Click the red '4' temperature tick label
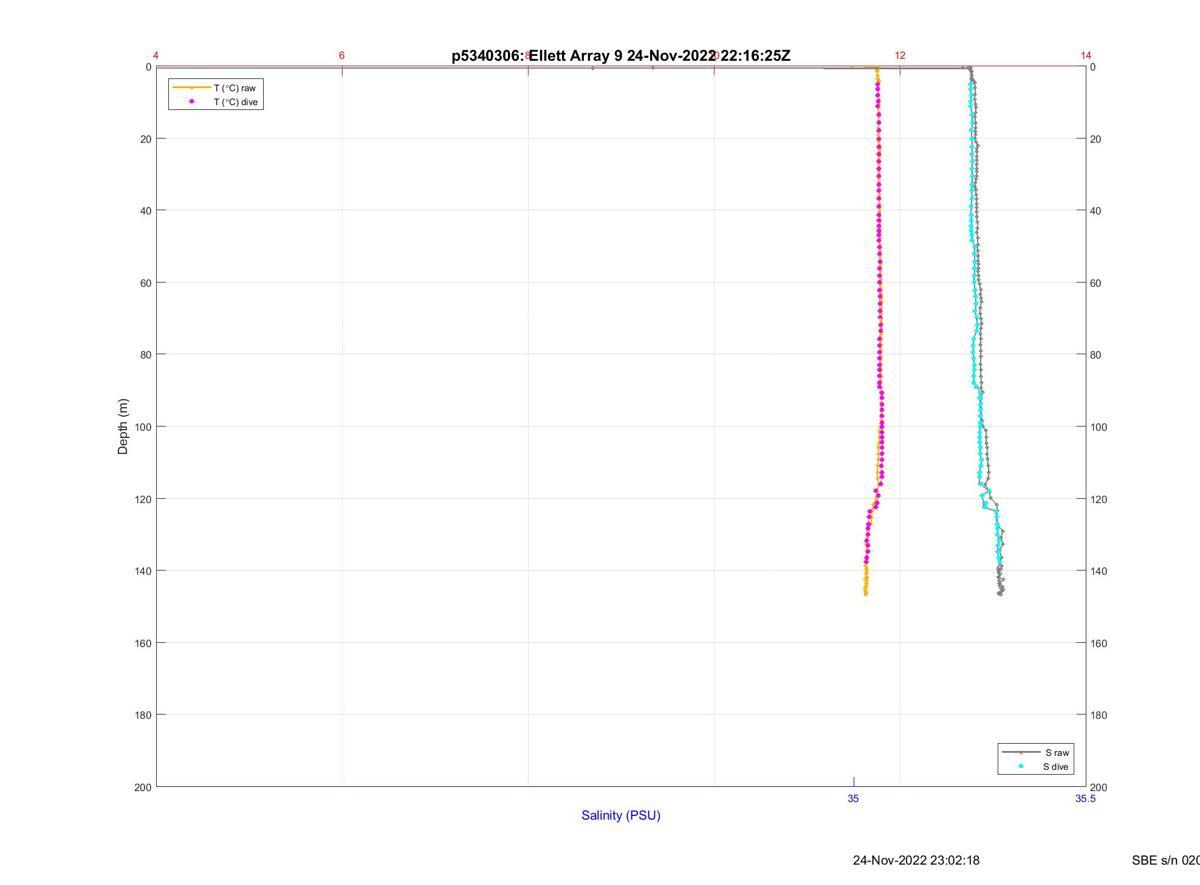Screen dimensions: 1200x885 tap(156, 55)
